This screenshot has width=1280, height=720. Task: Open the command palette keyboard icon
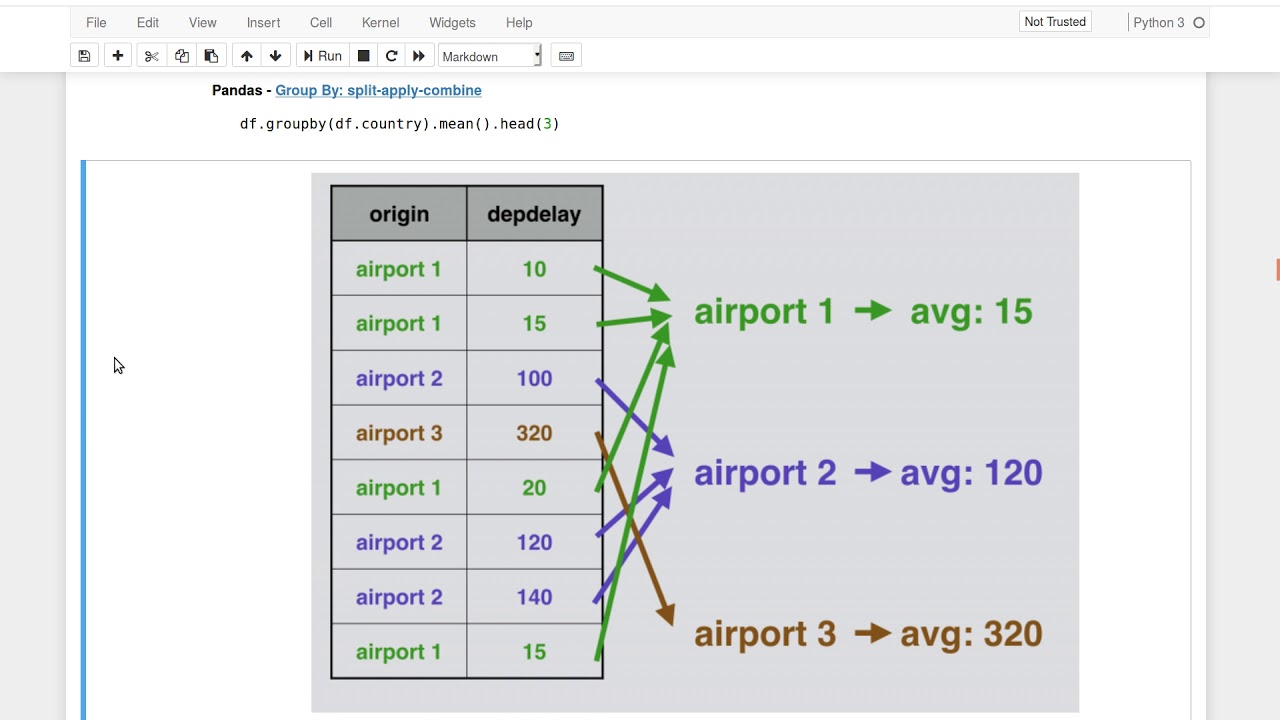pos(566,56)
